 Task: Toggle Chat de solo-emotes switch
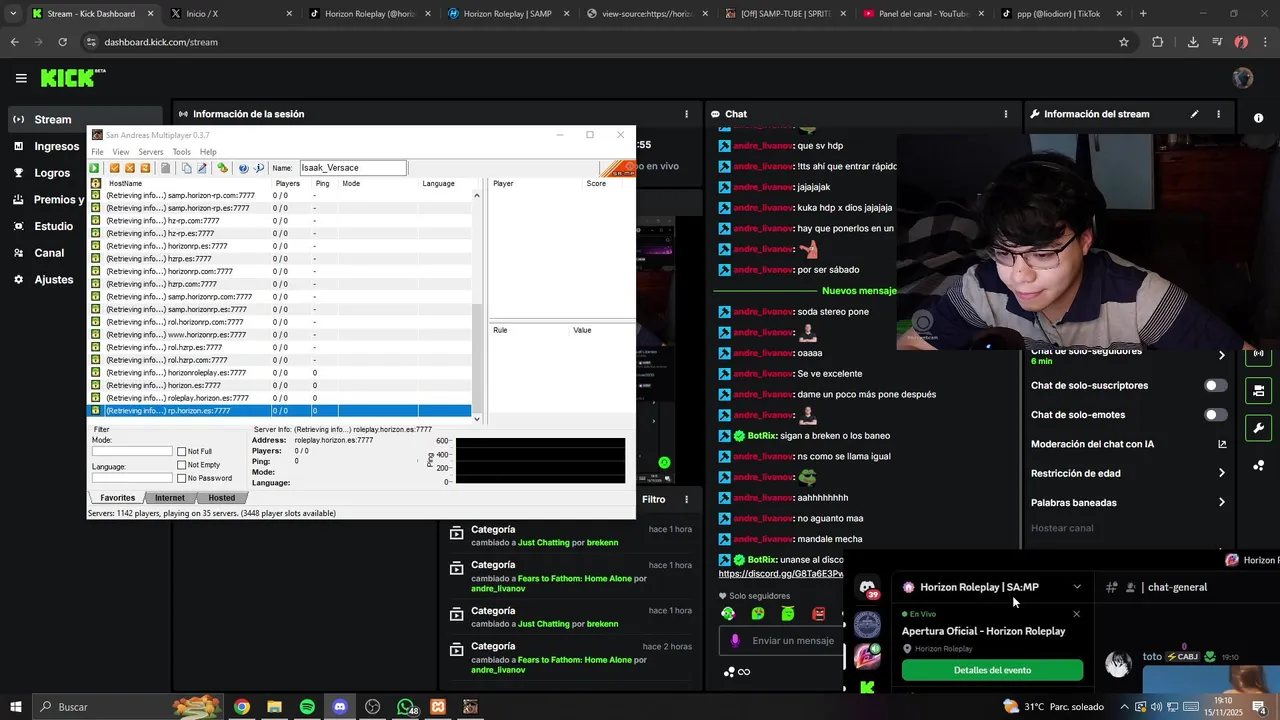pyautogui.click(x=1215, y=415)
